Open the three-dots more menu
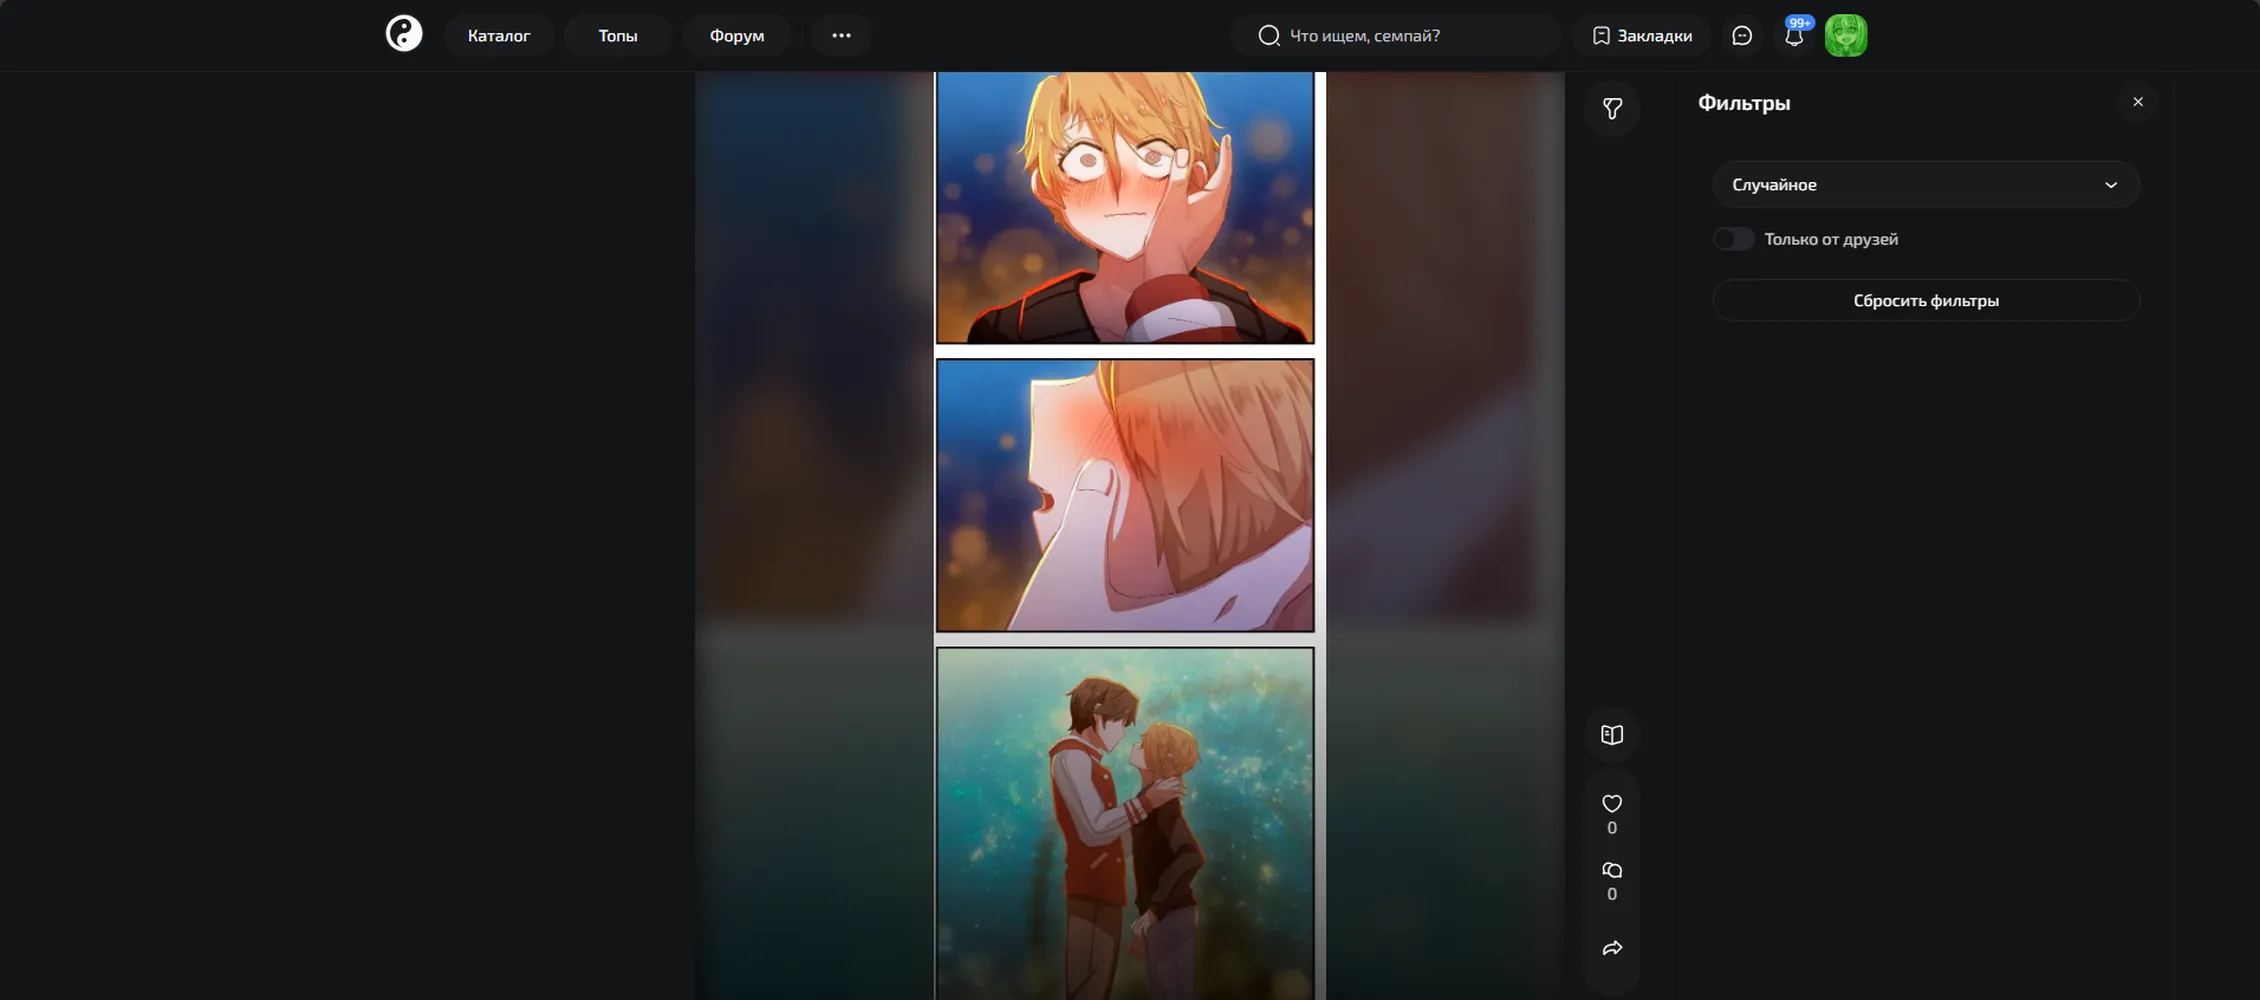 click(842, 35)
